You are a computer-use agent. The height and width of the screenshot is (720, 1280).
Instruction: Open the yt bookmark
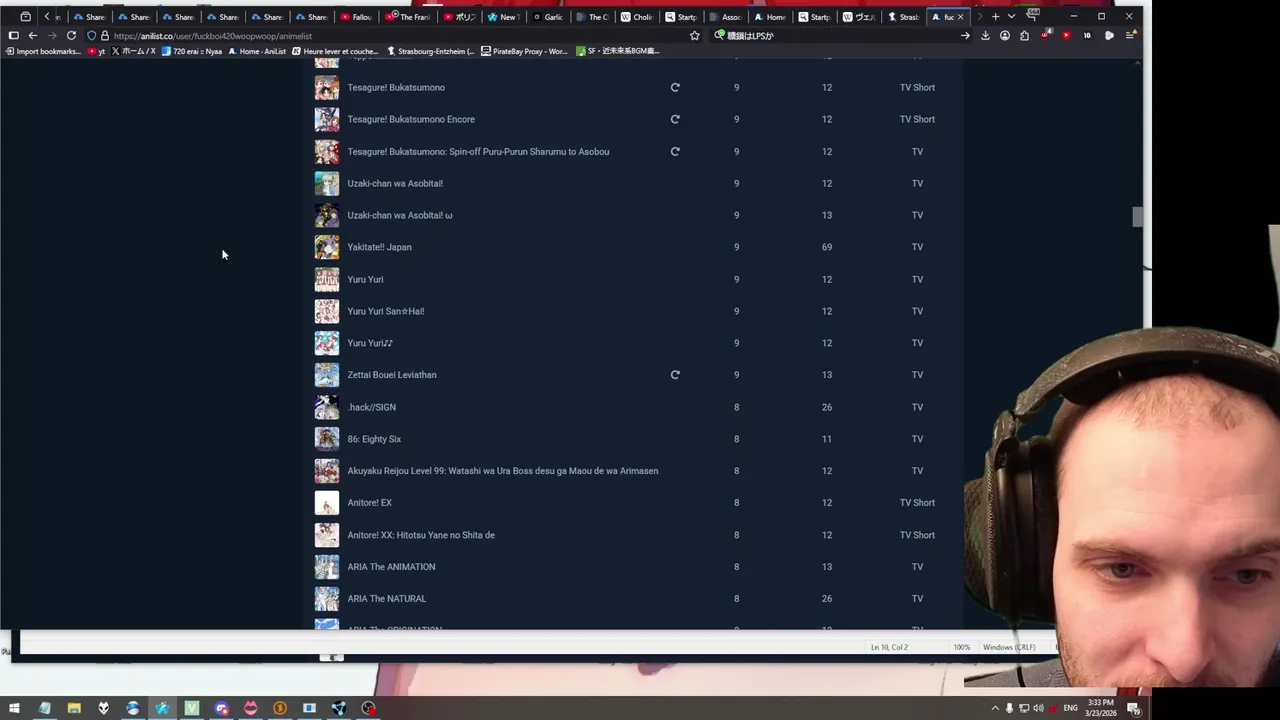point(97,51)
